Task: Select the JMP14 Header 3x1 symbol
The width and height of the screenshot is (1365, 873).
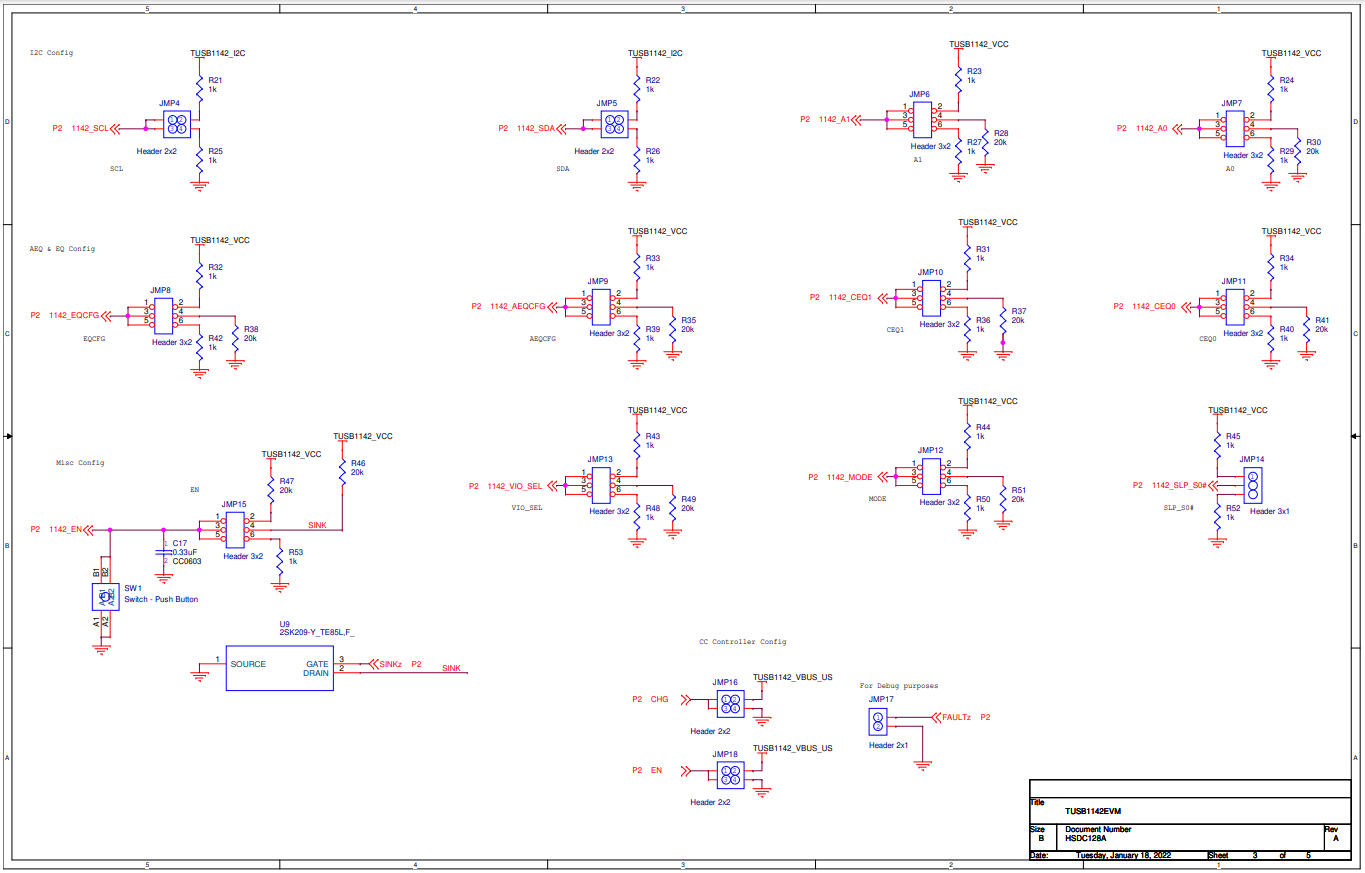Action: [1253, 487]
